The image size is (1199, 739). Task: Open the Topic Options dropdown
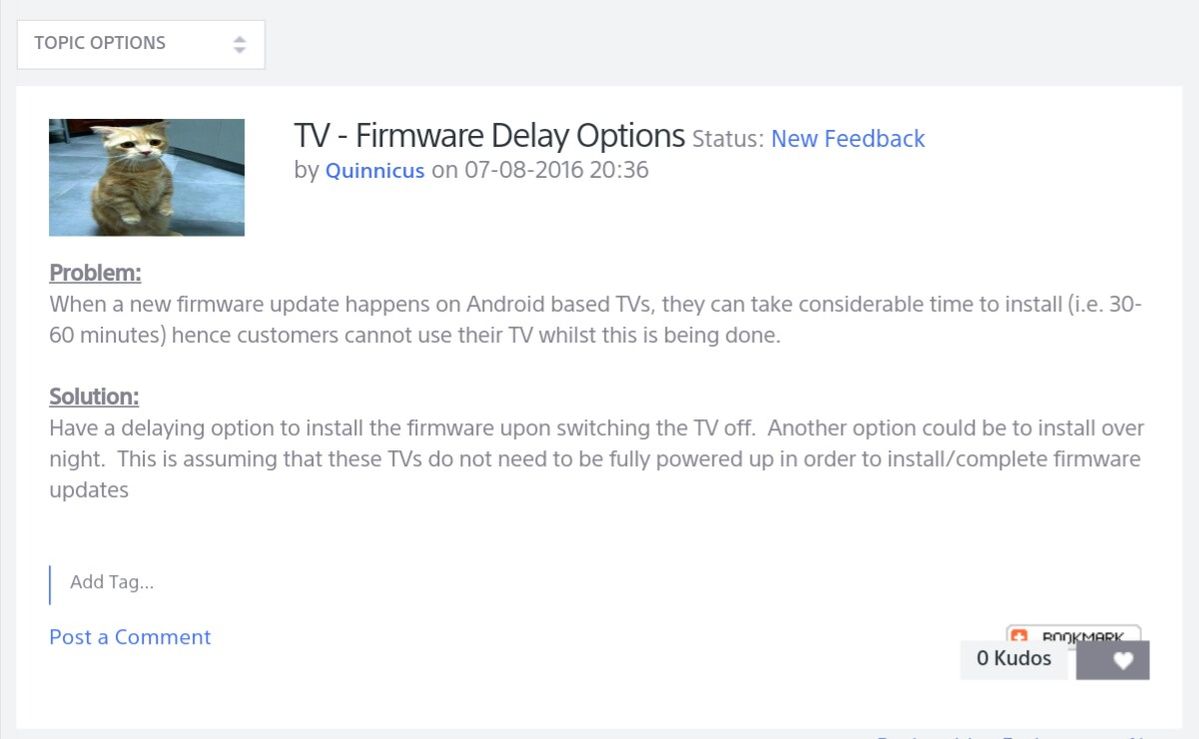140,44
